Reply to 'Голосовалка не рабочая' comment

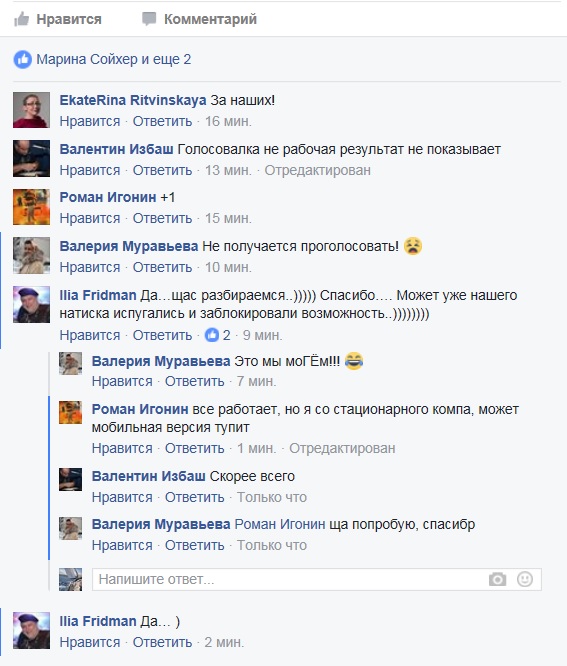coord(162,170)
